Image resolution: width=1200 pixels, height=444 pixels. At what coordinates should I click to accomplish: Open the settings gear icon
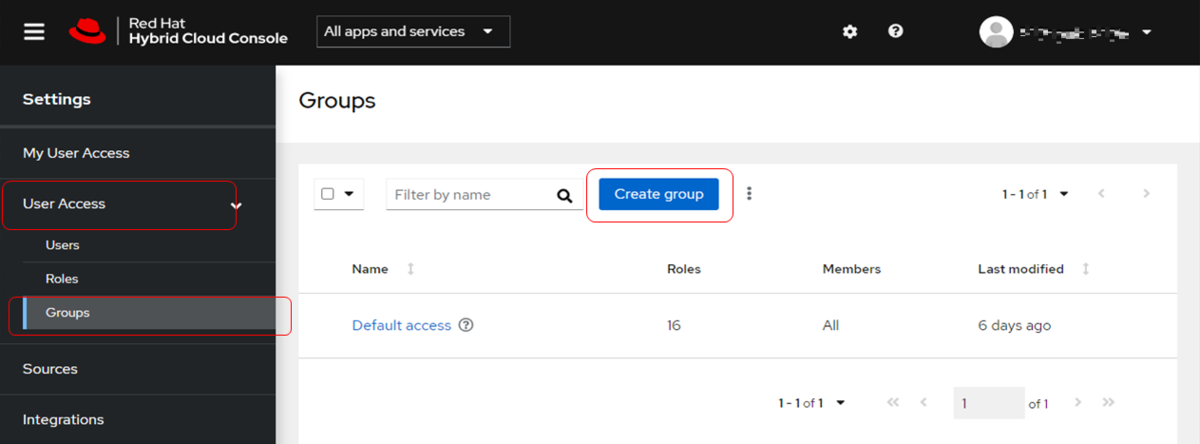(x=850, y=31)
